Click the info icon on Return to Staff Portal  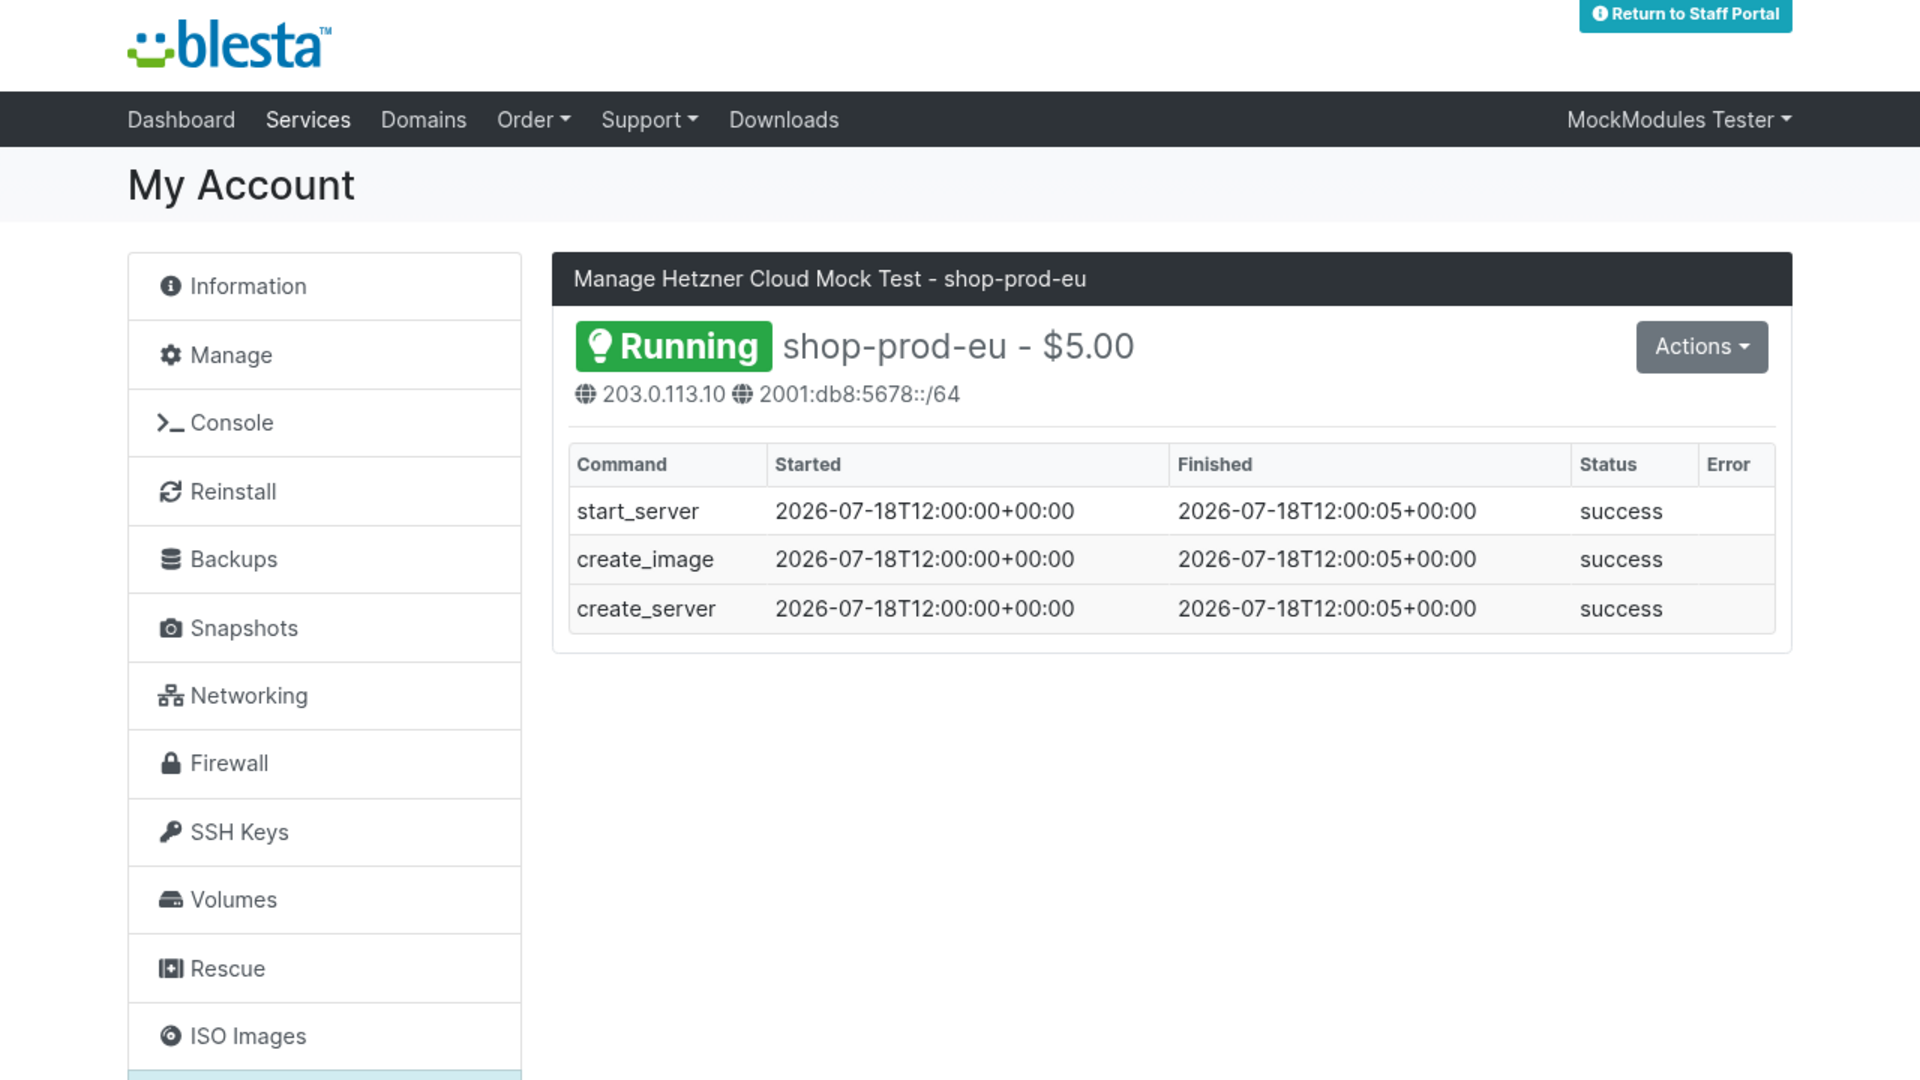[x=1600, y=14]
